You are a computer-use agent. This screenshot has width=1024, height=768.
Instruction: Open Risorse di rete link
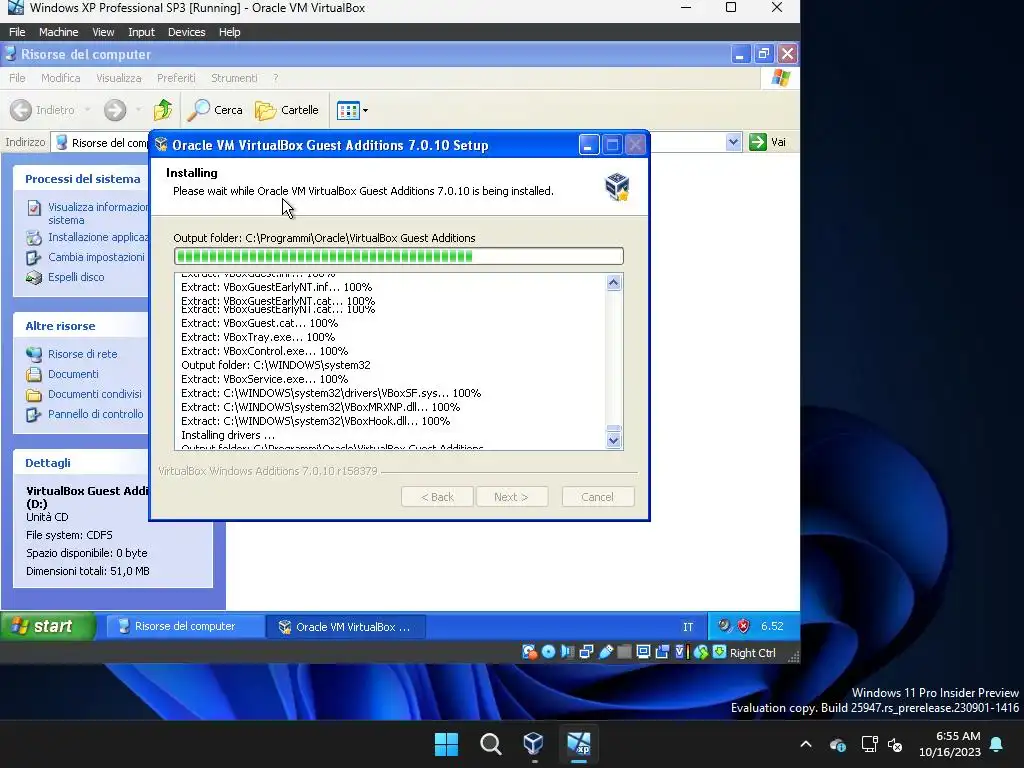[82, 354]
